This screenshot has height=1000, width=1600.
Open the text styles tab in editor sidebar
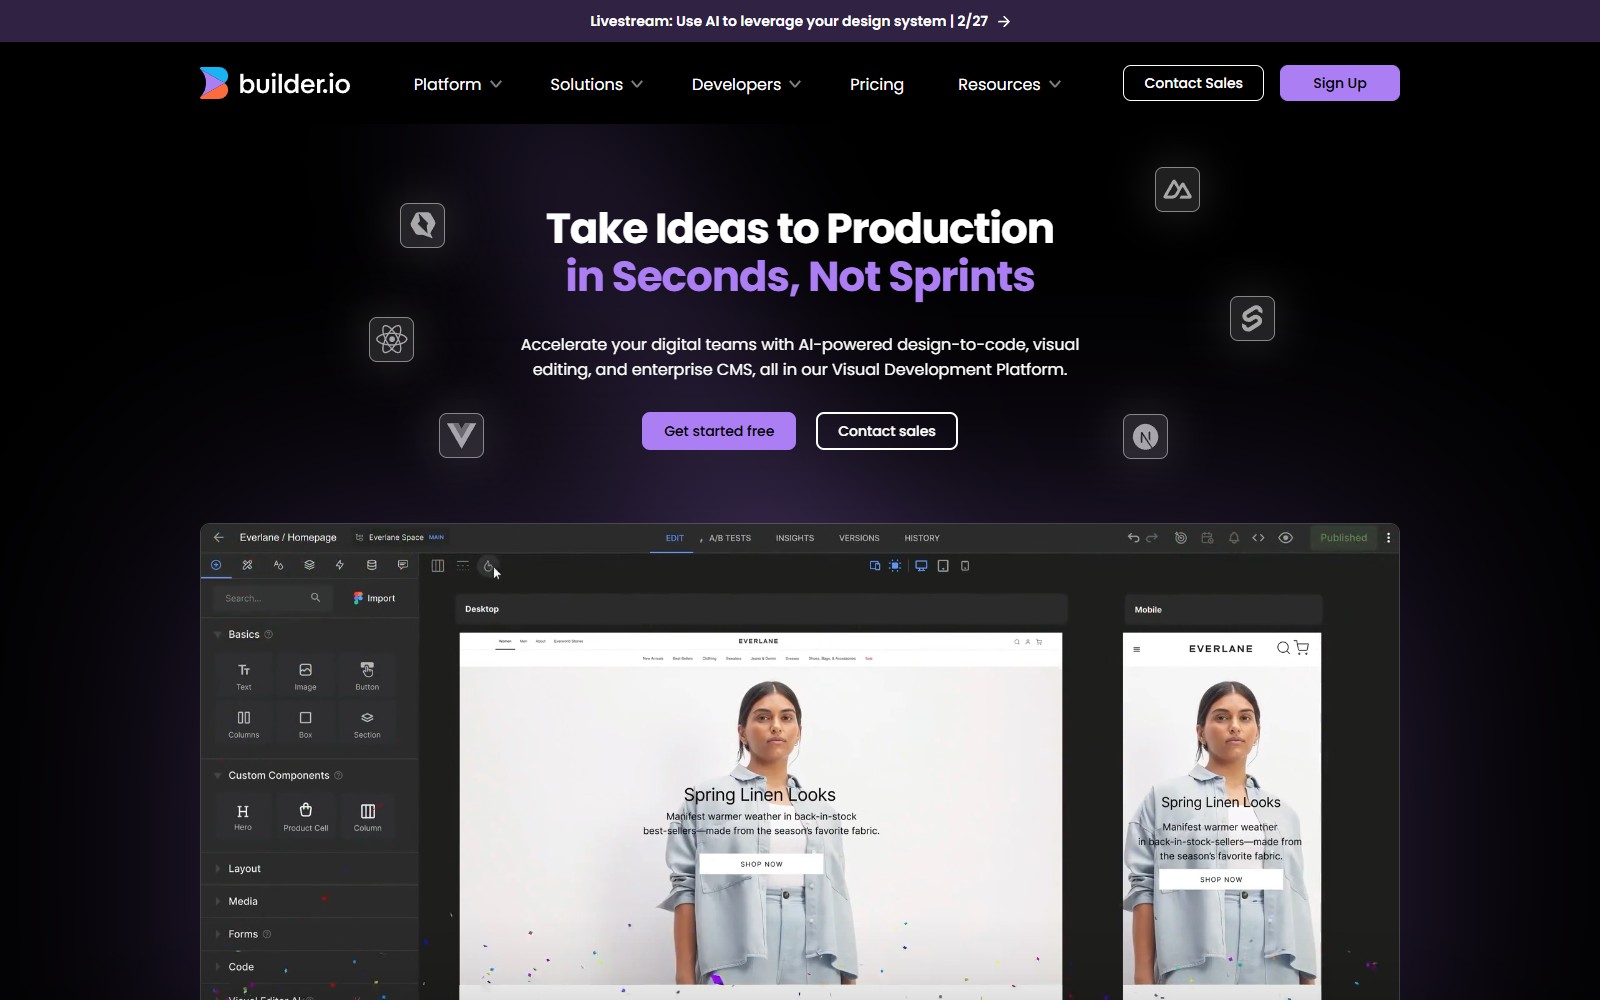click(x=278, y=565)
